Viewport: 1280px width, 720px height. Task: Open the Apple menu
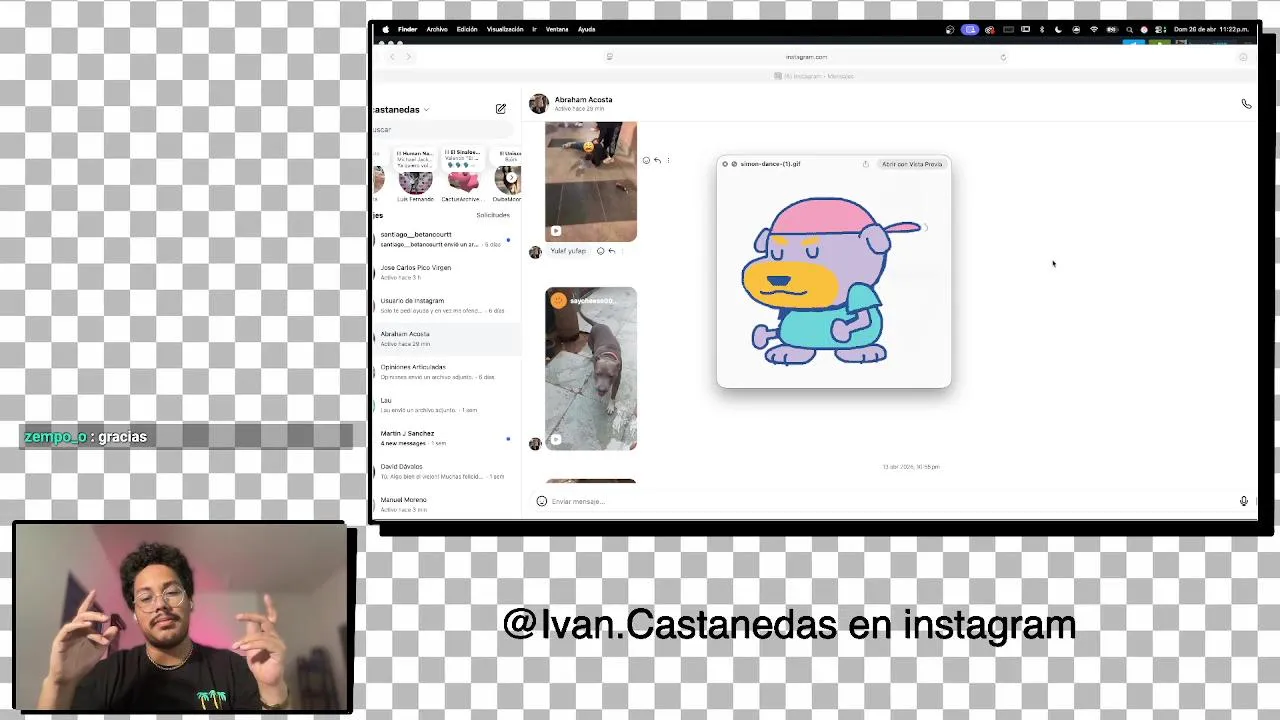(386, 29)
